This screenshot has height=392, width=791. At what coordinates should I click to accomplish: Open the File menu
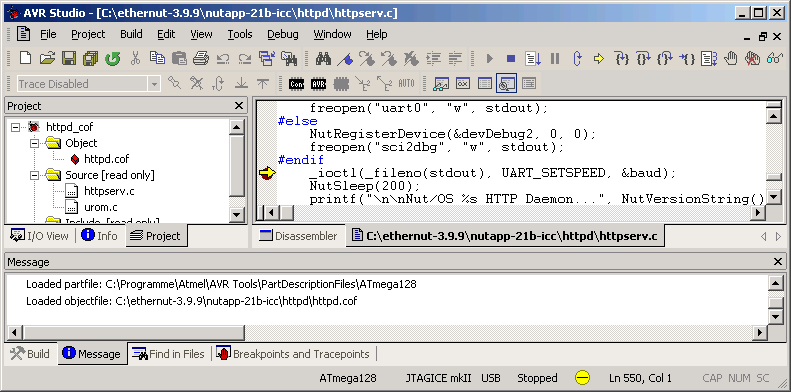48,34
